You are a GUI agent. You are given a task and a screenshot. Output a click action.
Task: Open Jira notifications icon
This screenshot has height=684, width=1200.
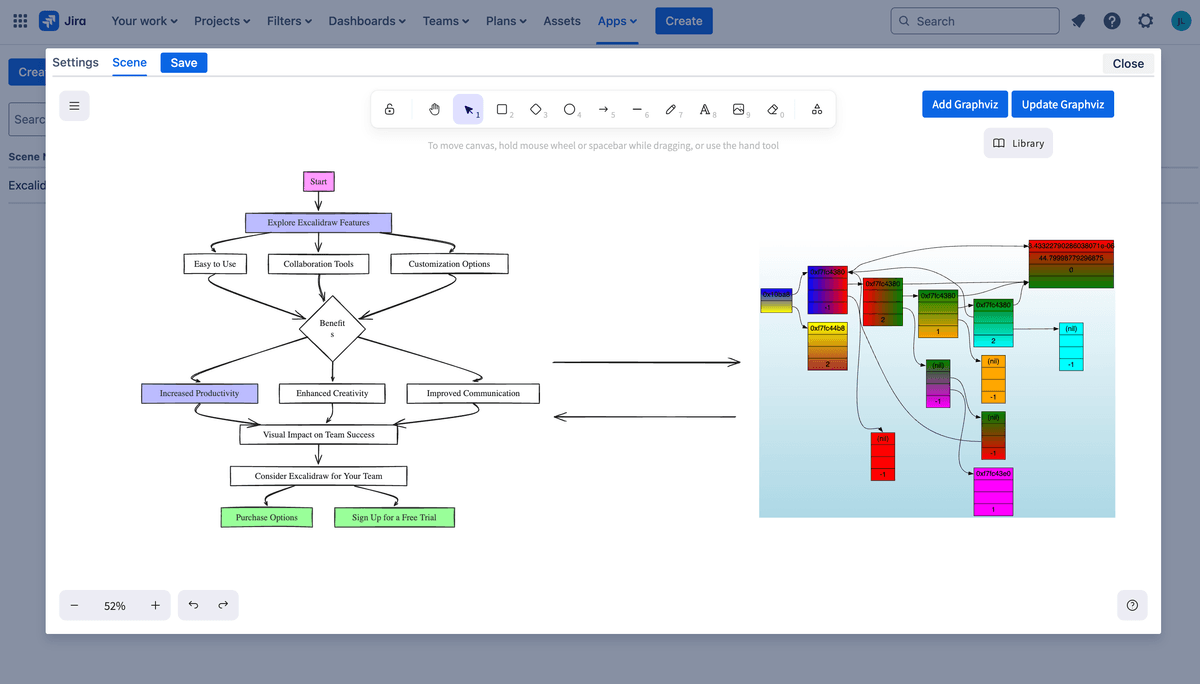[1079, 21]
